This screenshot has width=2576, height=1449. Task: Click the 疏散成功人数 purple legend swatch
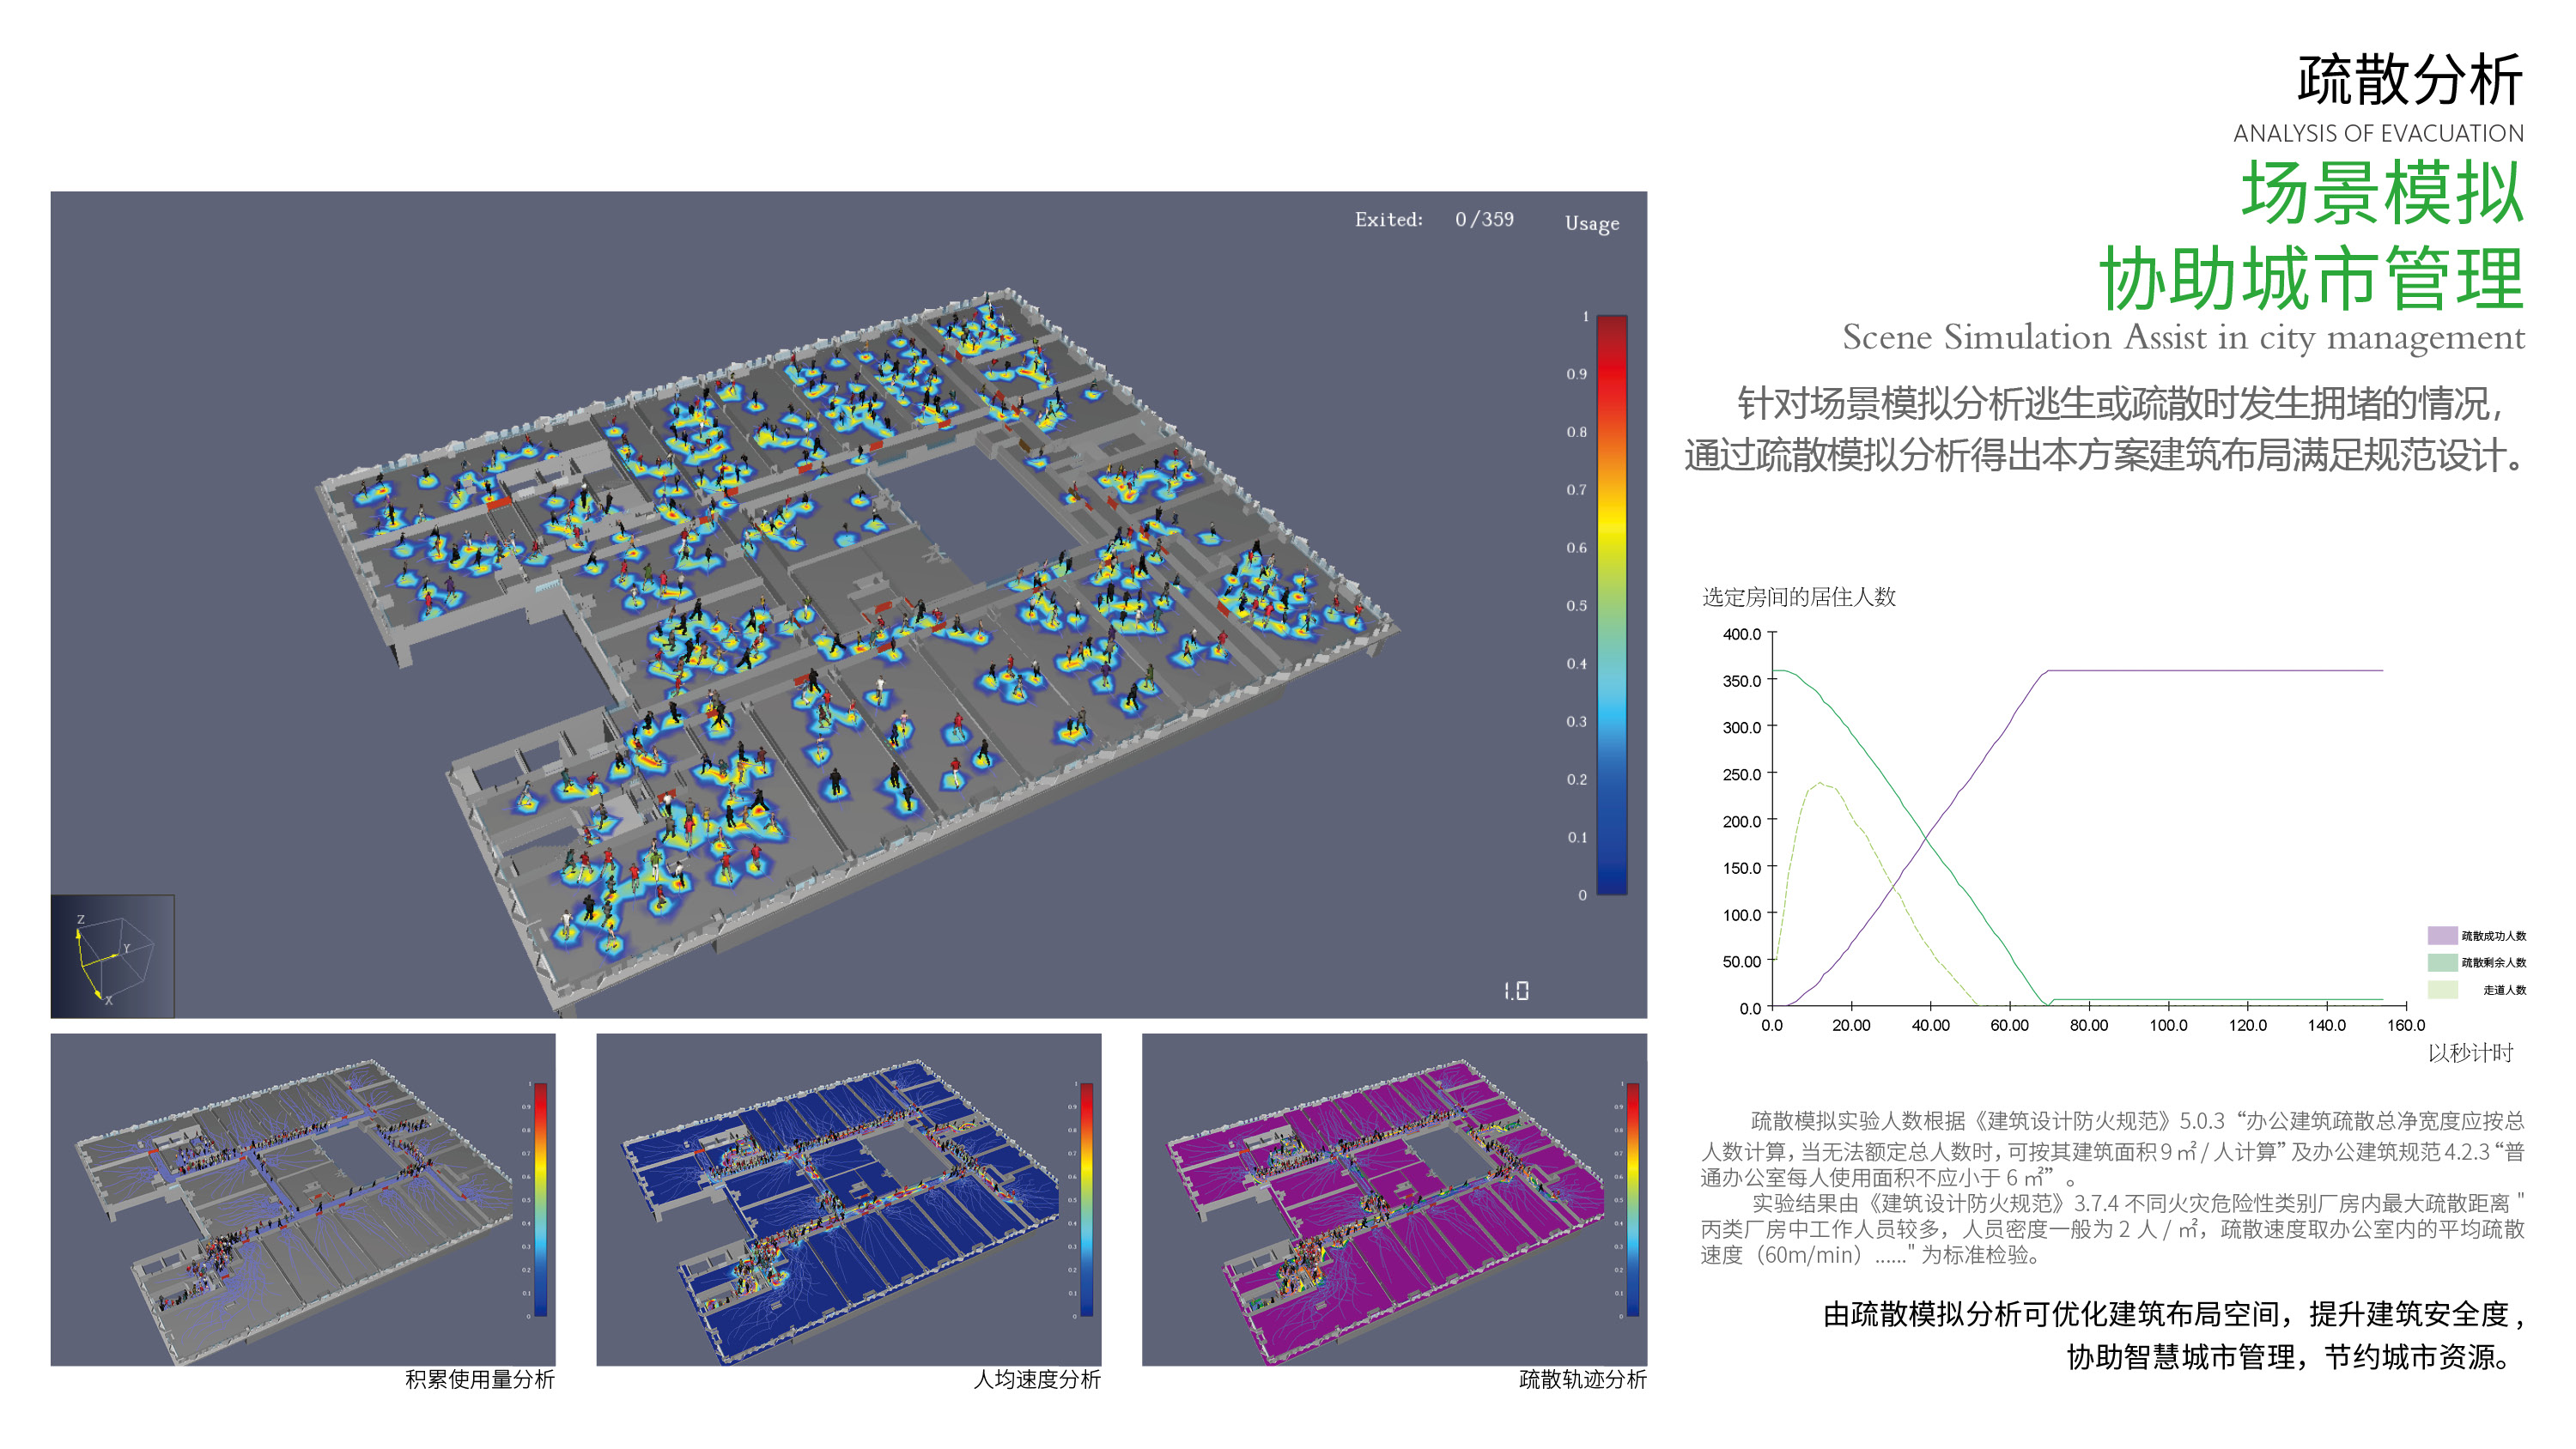point(2442,935)
